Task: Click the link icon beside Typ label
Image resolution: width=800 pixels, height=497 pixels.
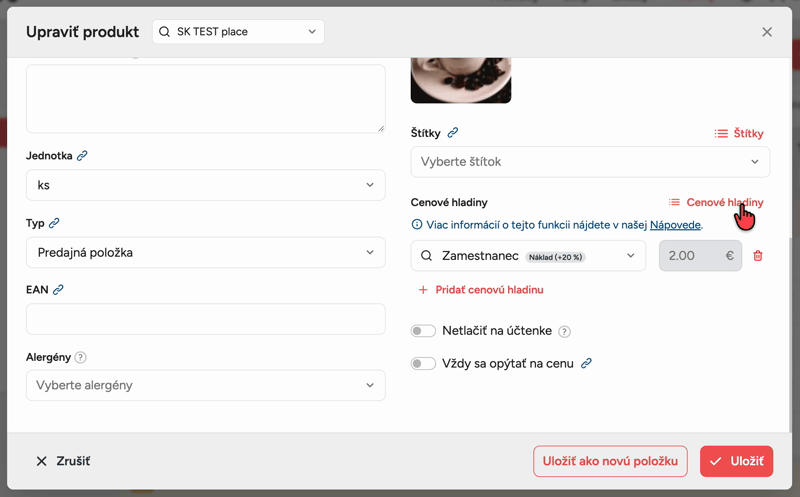Action: 54,223
